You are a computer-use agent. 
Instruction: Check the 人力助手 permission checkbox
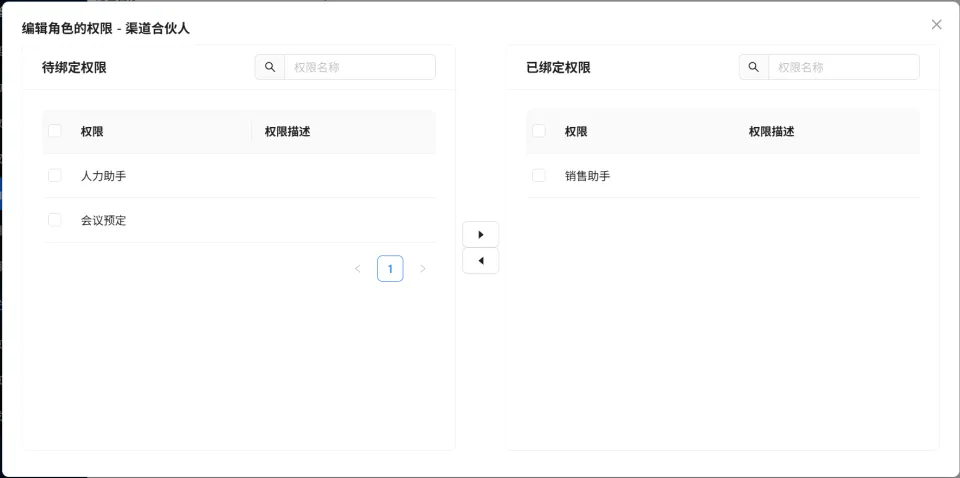[x=55, y=176]
